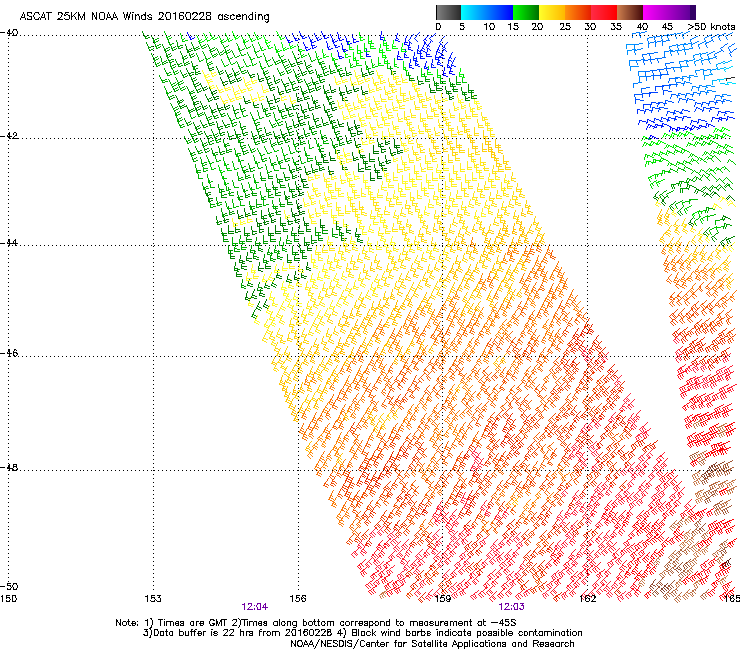Click the latitude label '-46'
Image resolution: width=740 pixels, height=650 pixels.
pyautogui.click(x=9, y=353)
